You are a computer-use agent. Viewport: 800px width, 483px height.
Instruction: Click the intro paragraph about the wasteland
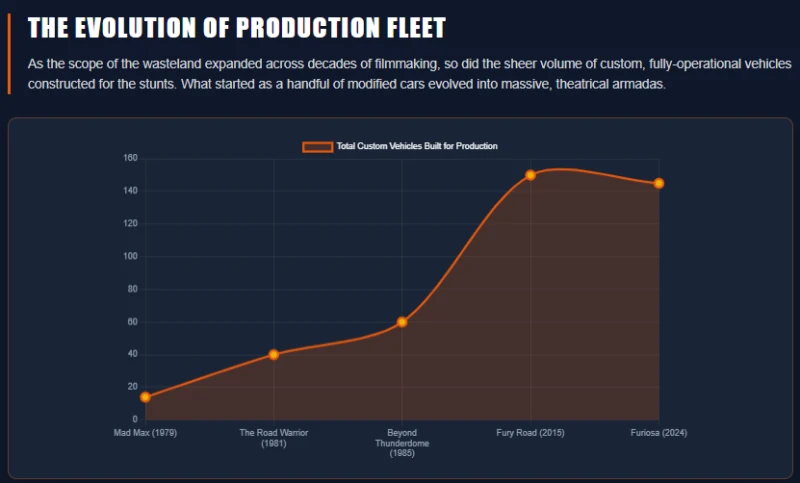[410, 74]
